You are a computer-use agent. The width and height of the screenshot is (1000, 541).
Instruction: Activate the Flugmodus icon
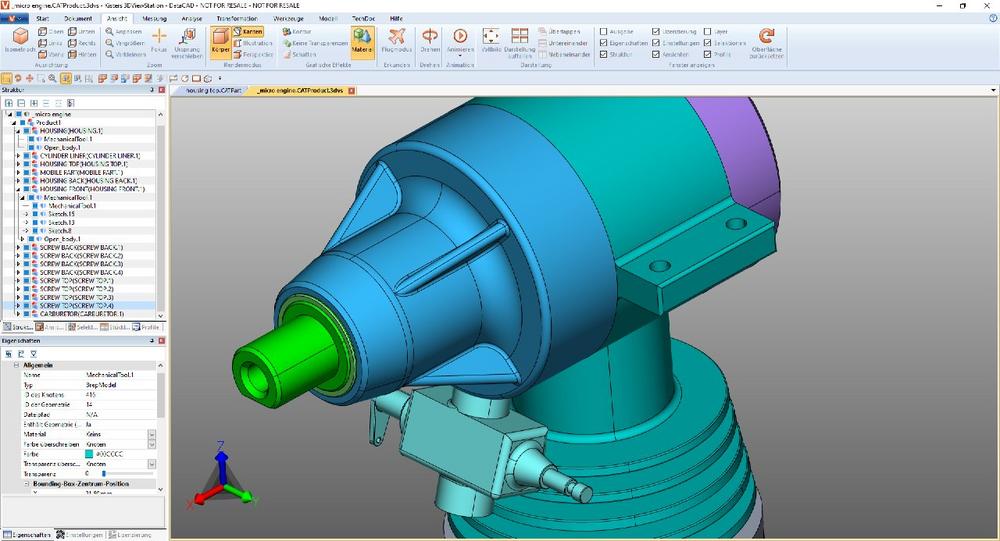click(396, 40)
